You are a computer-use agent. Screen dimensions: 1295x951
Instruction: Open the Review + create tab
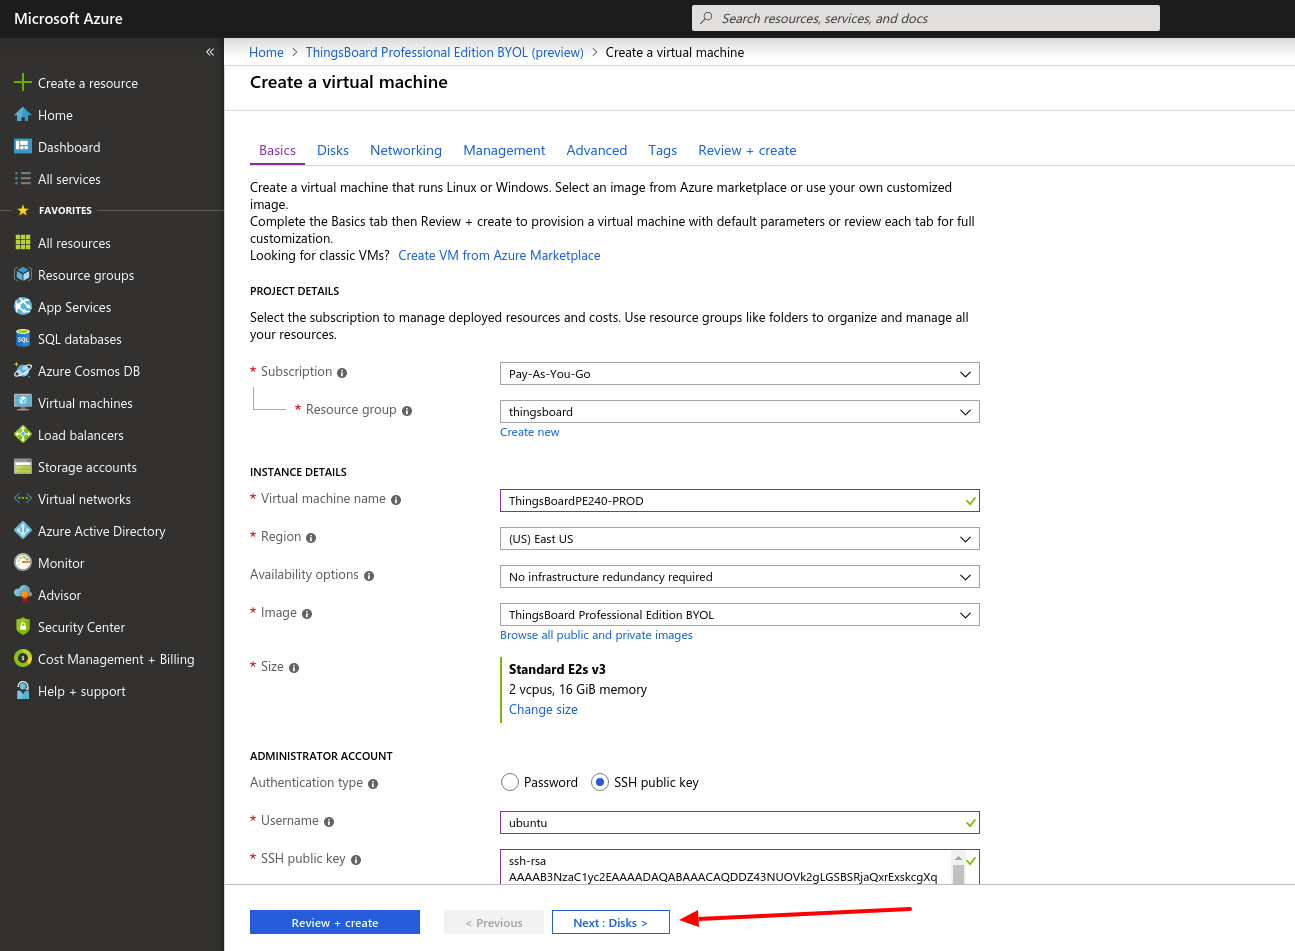747,150
